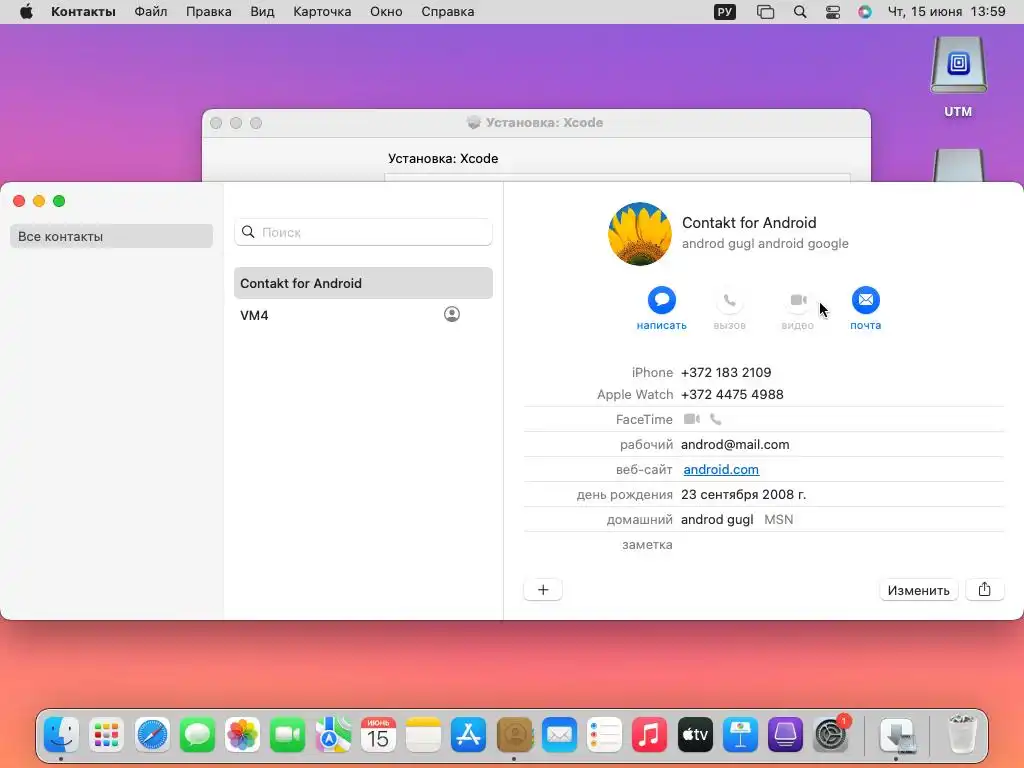Switch input source via РУ indicator
The image size is (1024, 768).
coord(724,12)
